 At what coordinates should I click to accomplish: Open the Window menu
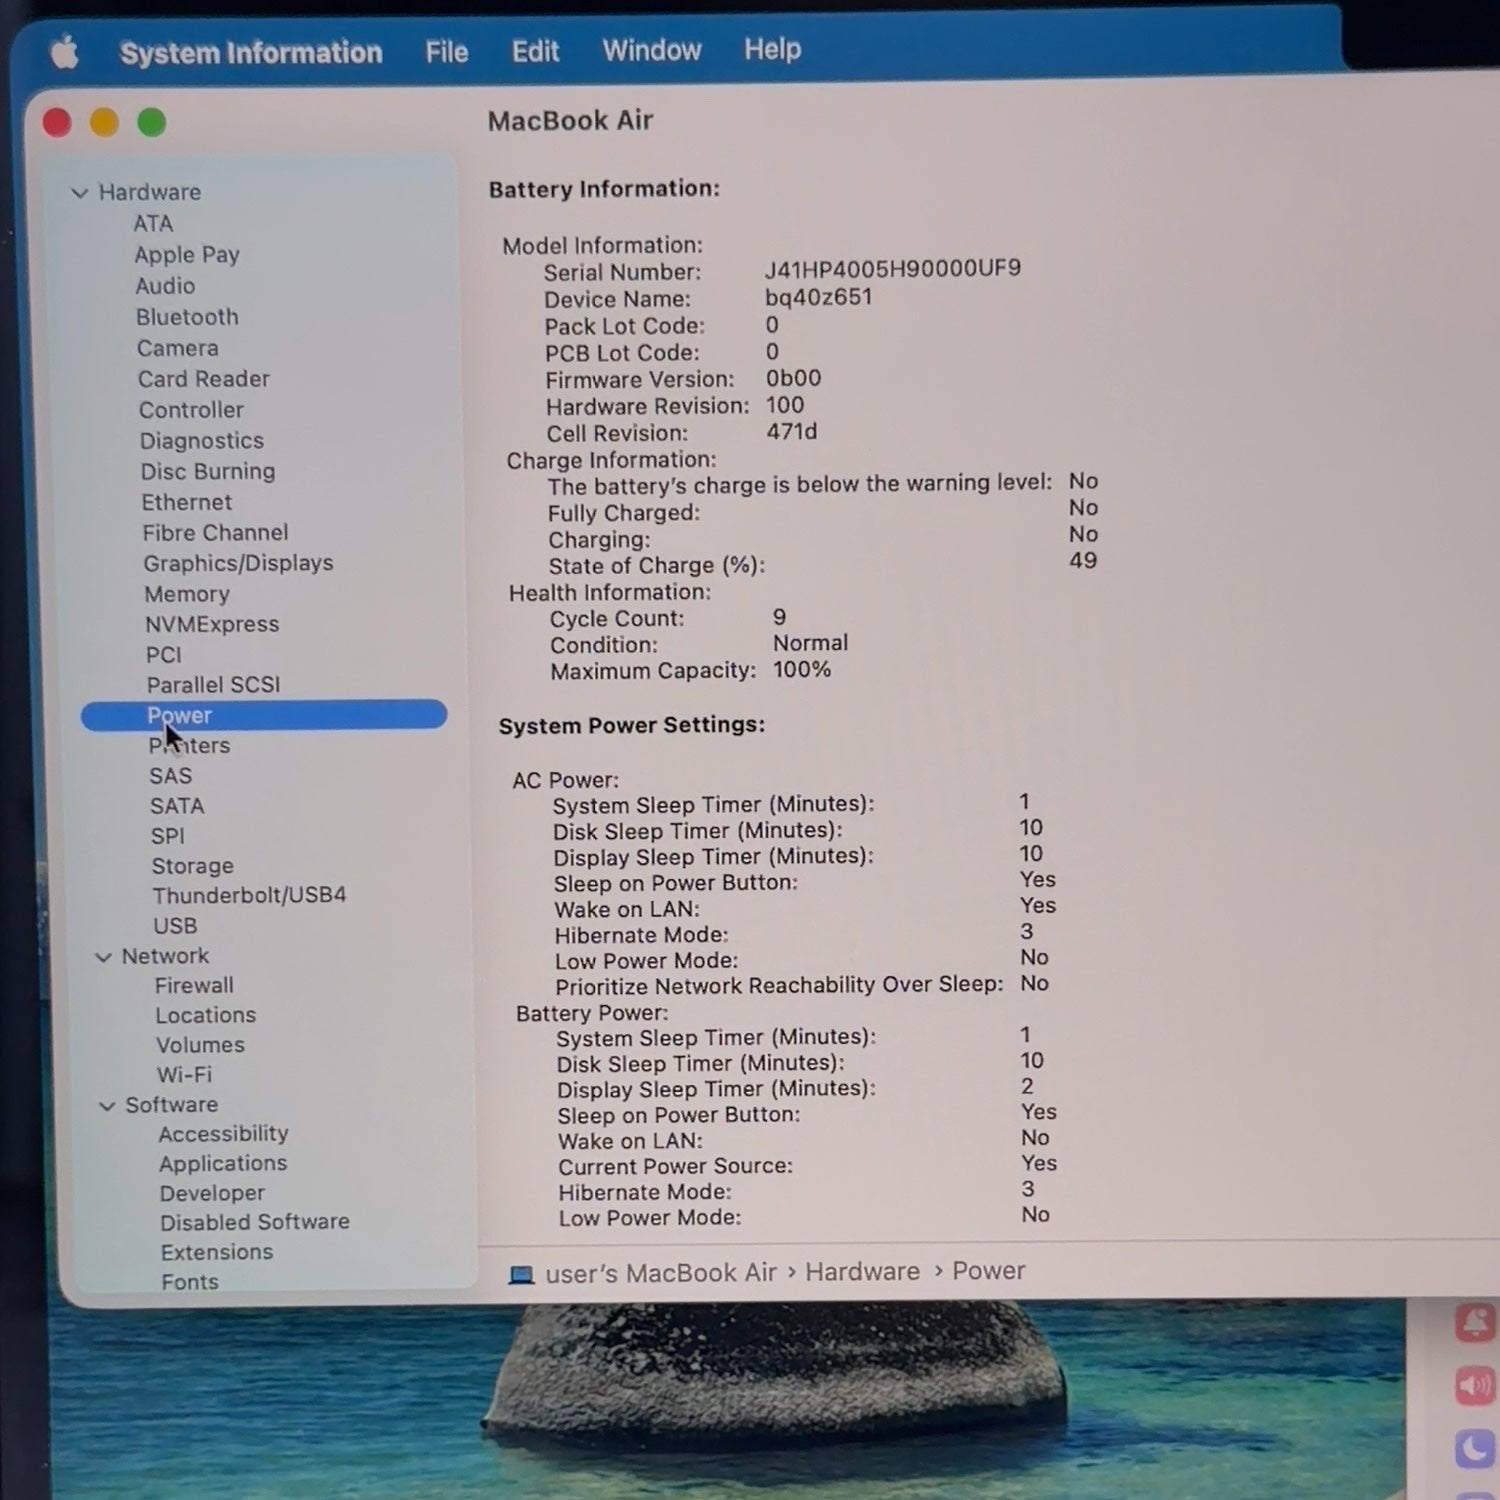652,49
